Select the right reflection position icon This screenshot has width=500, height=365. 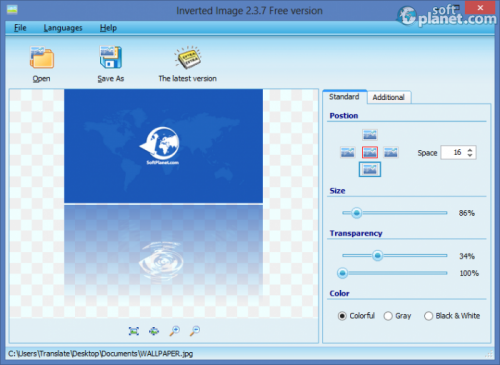point(391,152)
